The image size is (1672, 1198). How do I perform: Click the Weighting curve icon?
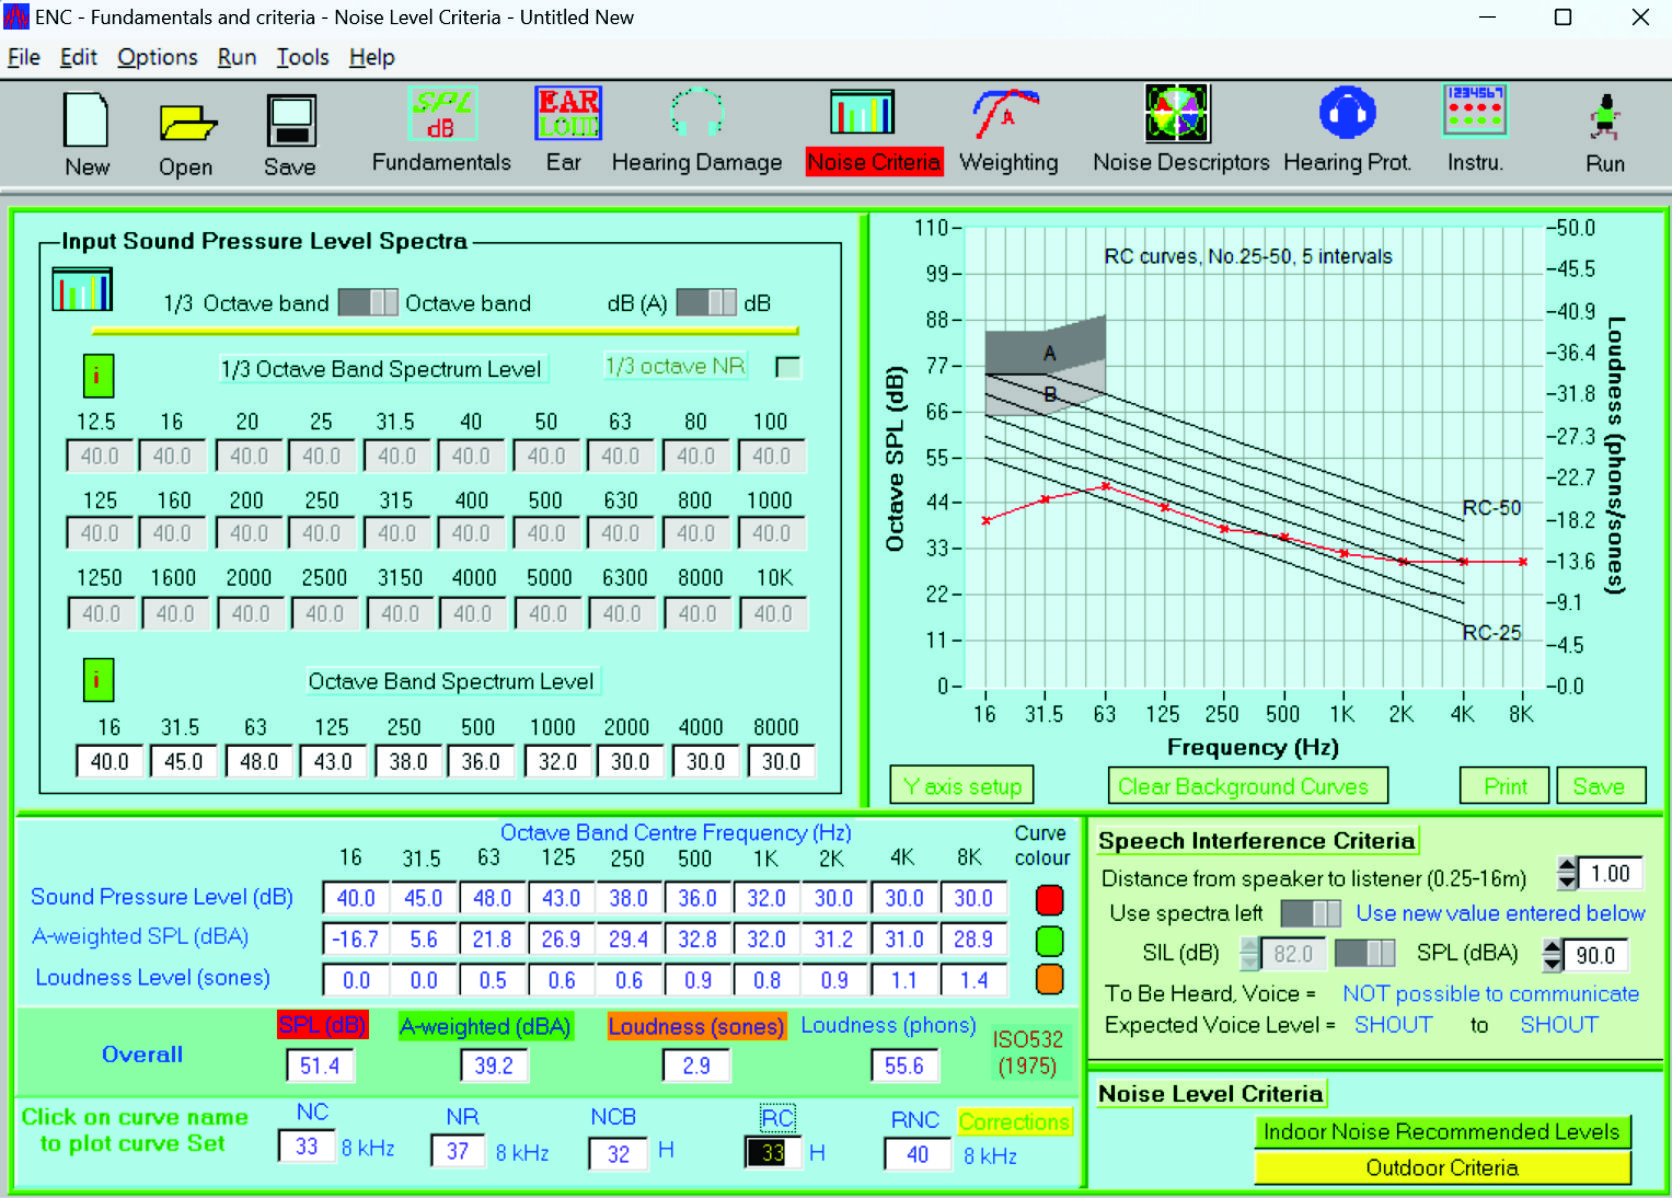1006,114
